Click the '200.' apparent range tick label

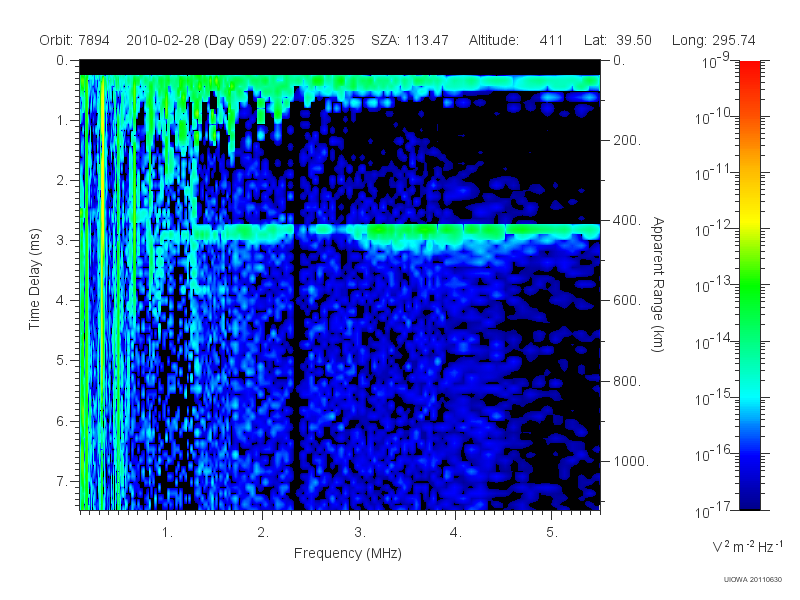pos(627,140)
